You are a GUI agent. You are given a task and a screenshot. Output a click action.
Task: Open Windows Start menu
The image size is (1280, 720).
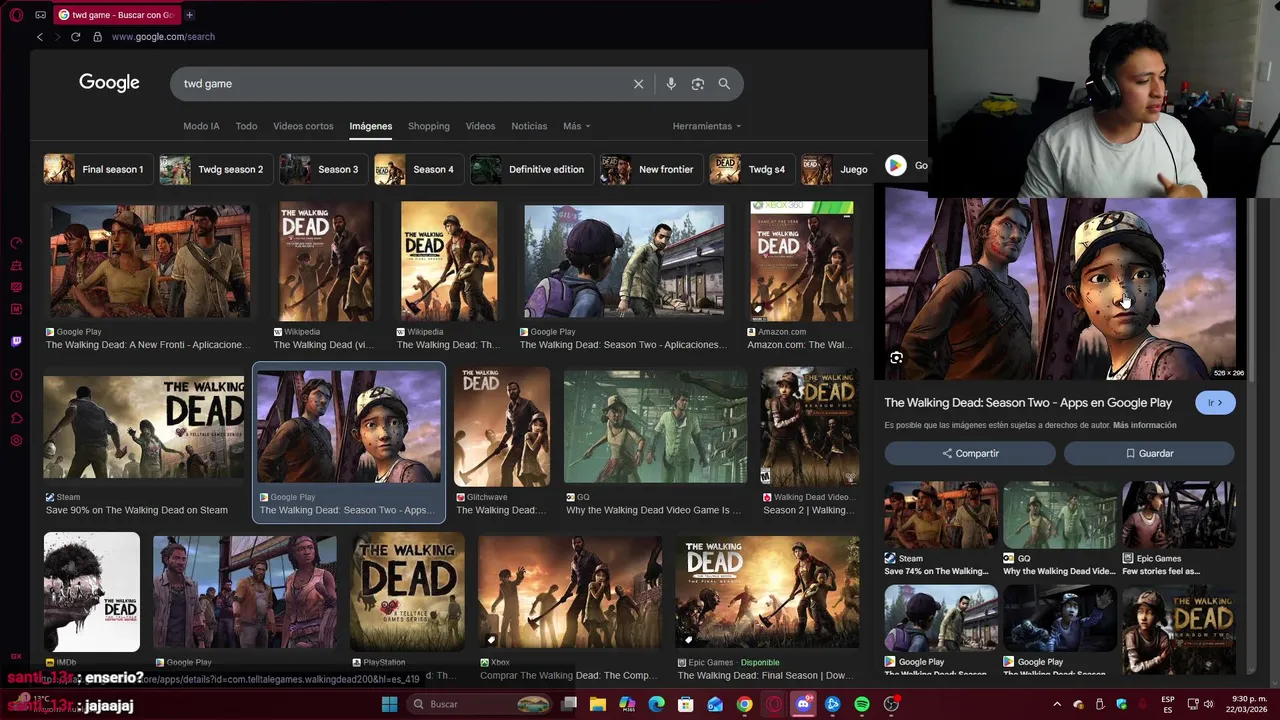389,704
